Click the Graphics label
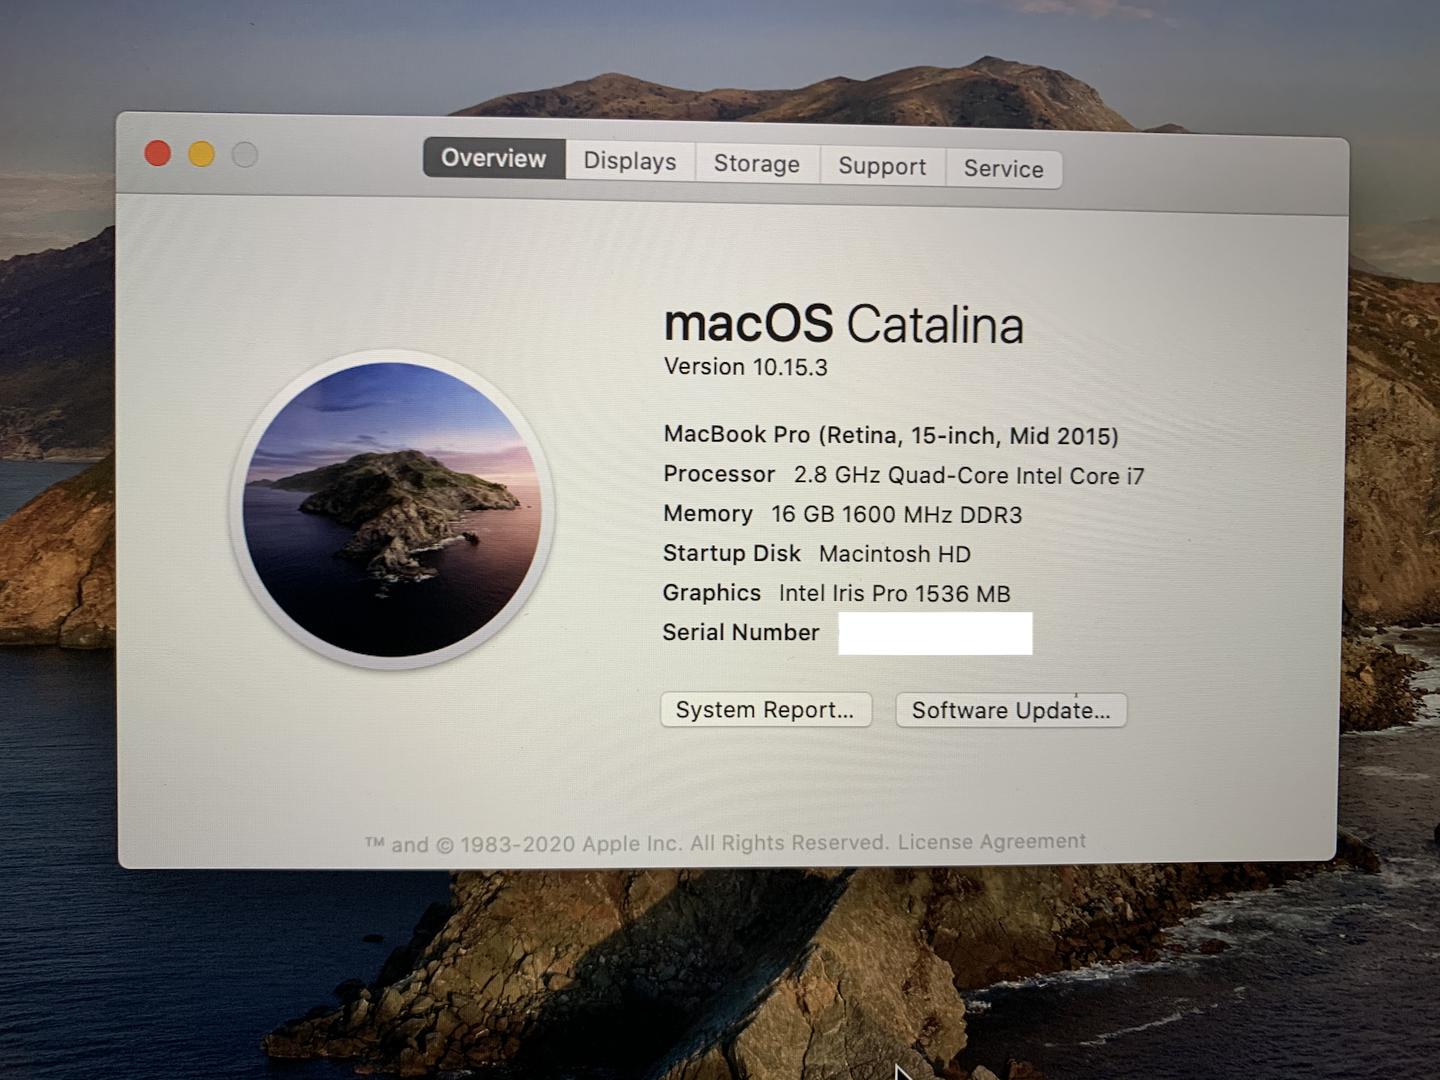This screenshot has width=1440, height=1080. pos(712,592)
